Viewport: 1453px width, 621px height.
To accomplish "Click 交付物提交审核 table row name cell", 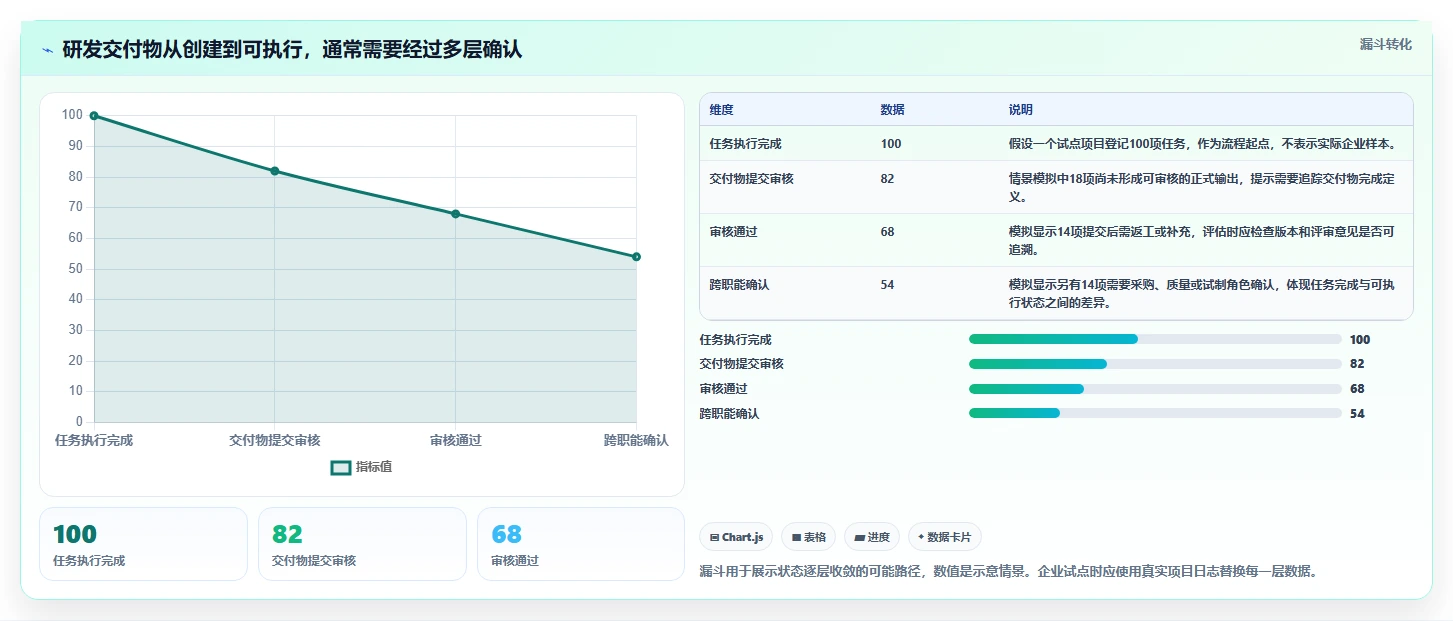I will (x=751, y=179).
